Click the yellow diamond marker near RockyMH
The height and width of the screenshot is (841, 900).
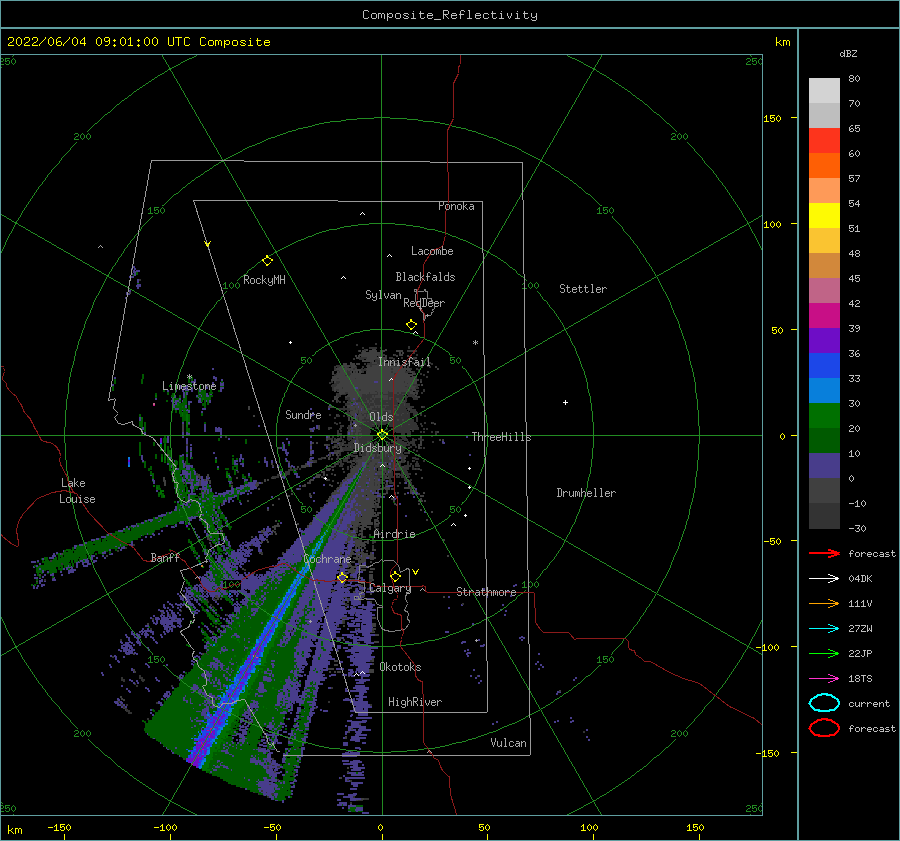(267, 261)
